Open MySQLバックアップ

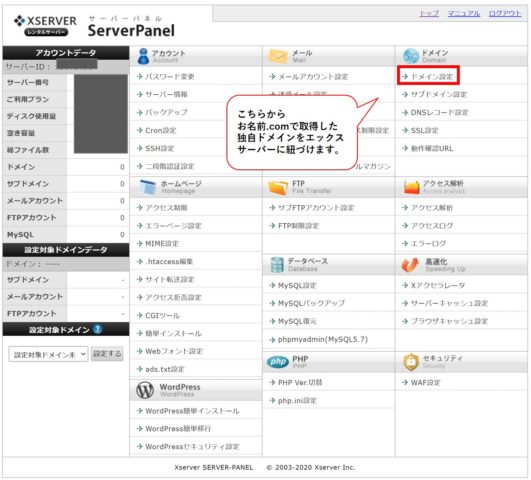pos(311,303)
